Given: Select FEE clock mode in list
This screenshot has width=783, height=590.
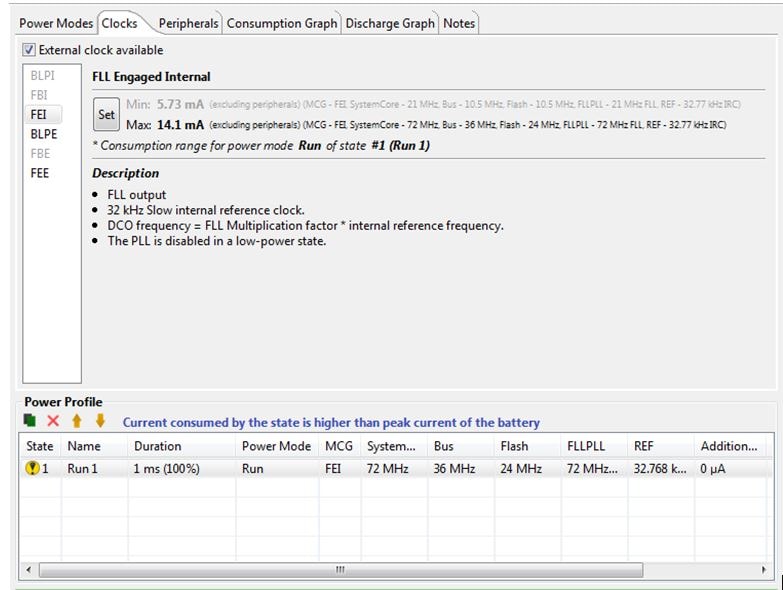Looking at the screenshot, I should pyautogui.click(x=40, y=173).
